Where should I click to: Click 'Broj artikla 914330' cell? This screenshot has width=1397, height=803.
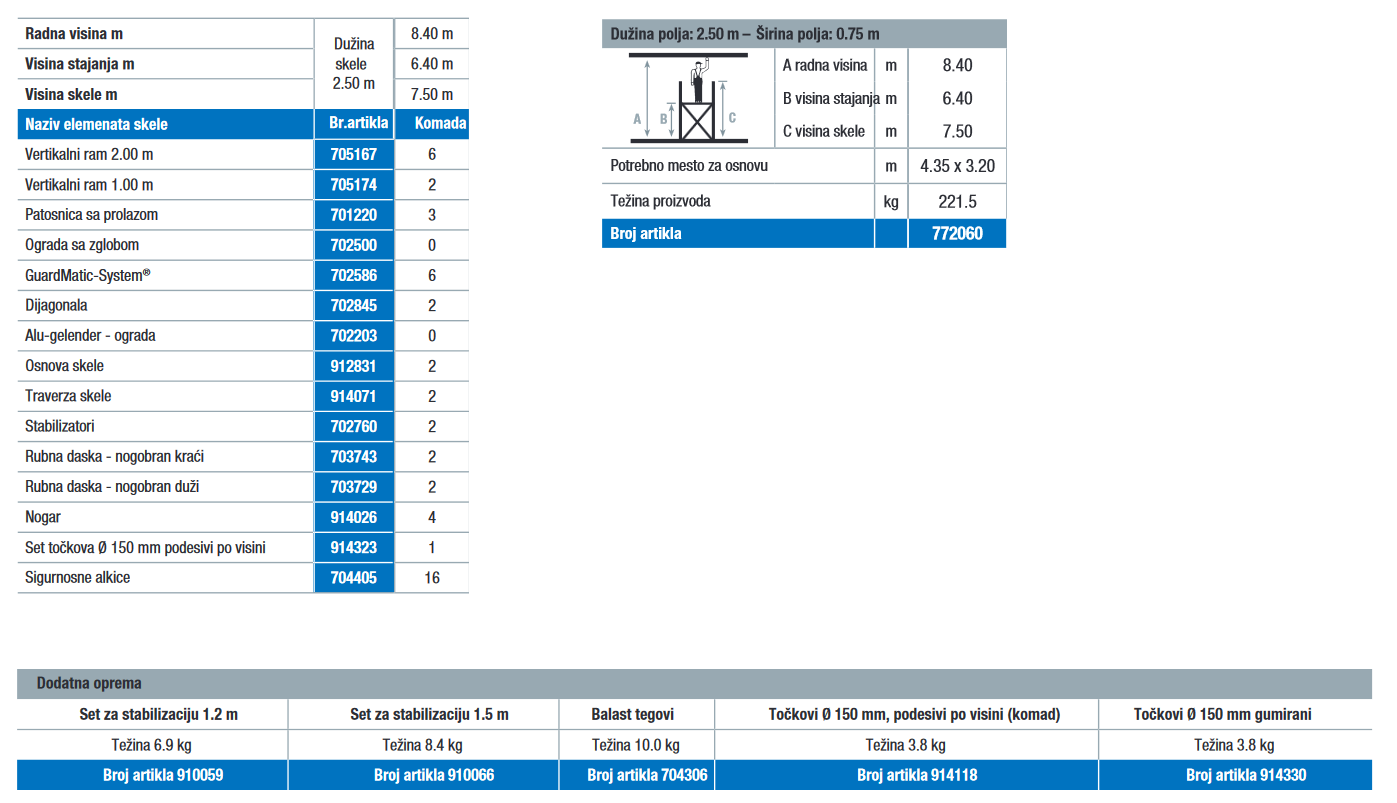1235,775
